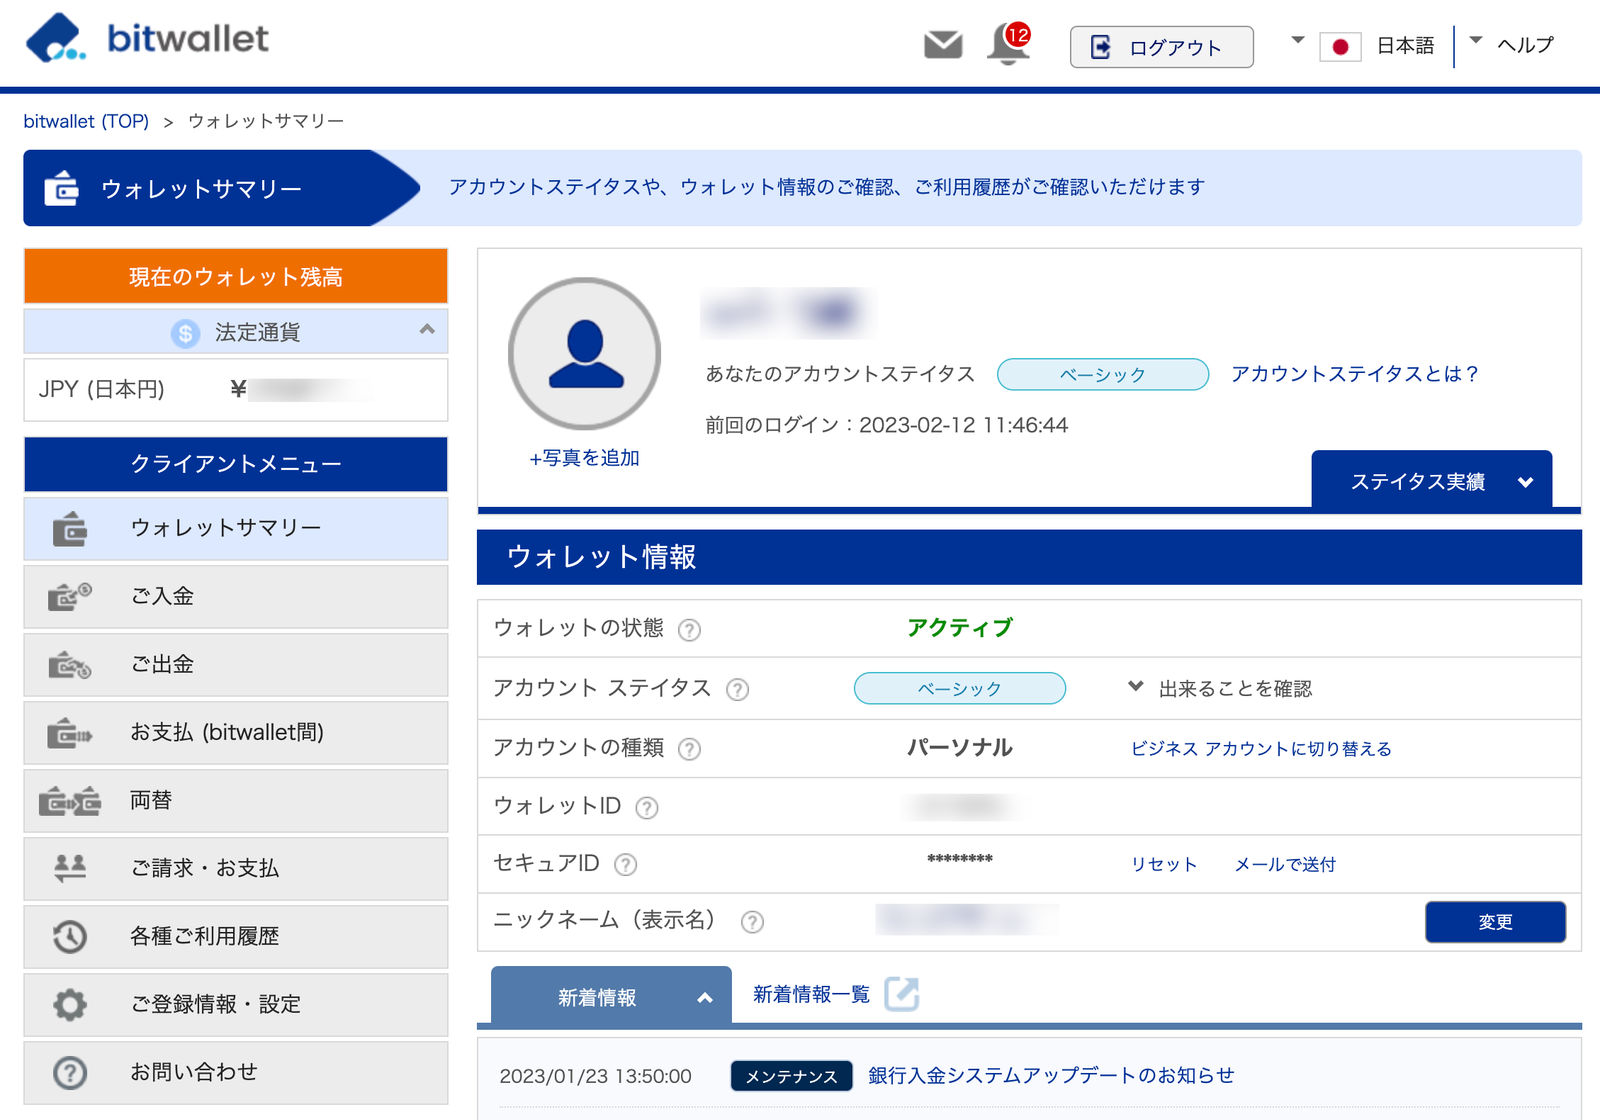
Task: Collapse the 新着情報 tab panel
Action: click(x=611, y=996)
